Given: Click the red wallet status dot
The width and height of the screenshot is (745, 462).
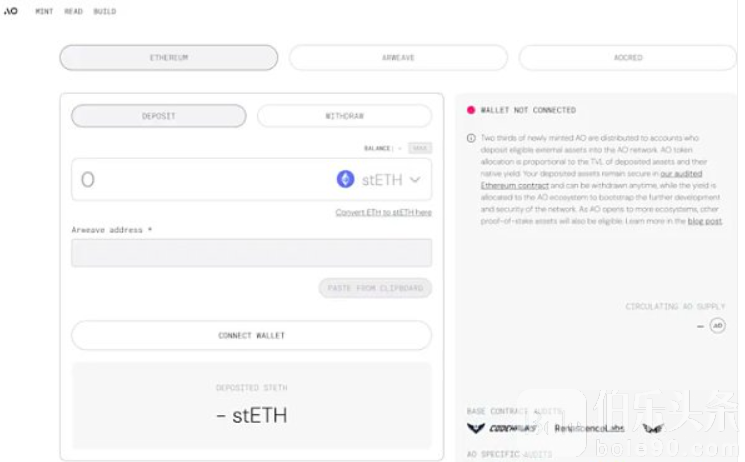Looking at the screenshot, I should (471, 110).
